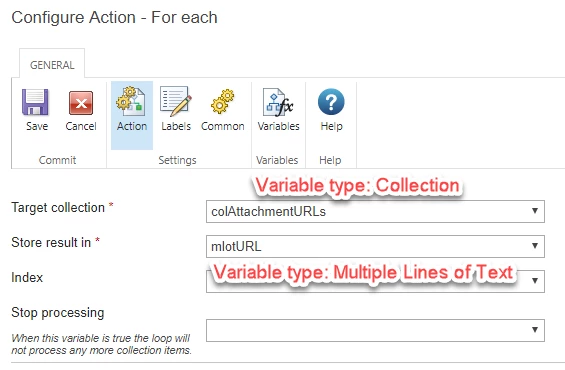Click the Target collection label
565x370 pixels.
pyautogui.click(x=58, y=208)
